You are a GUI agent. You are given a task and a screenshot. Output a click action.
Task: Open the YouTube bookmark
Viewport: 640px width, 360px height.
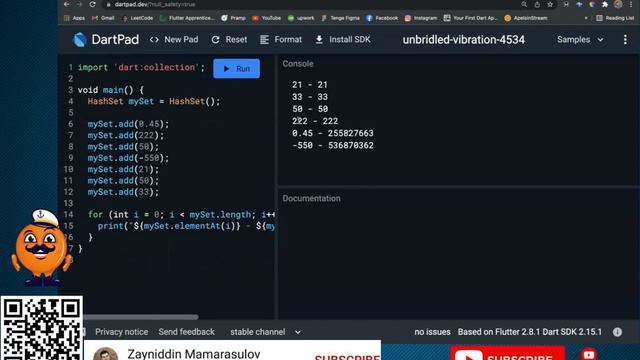tap(267, 18)
